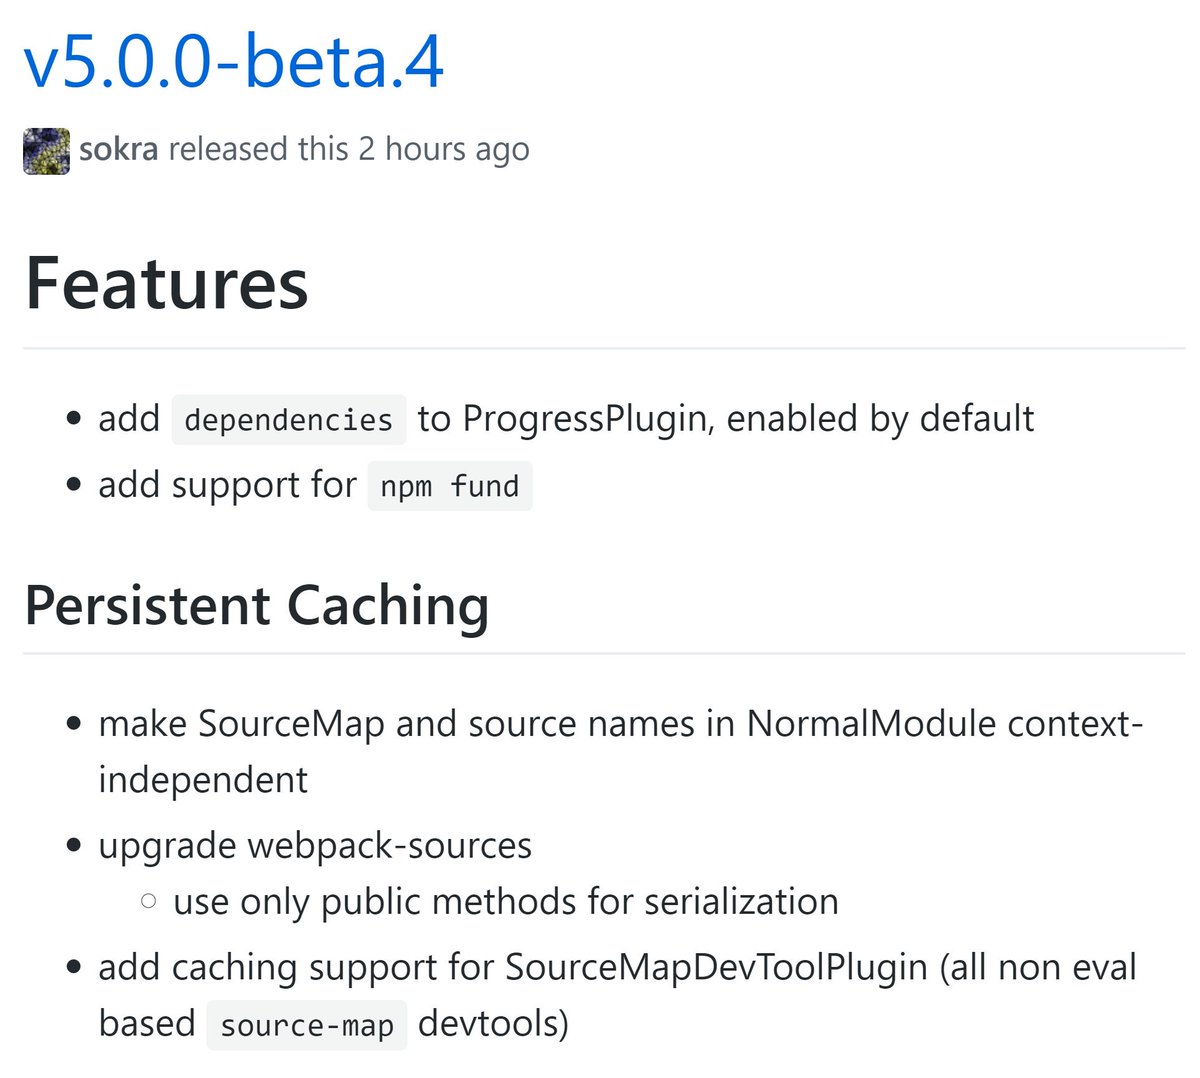Click the "devtools)" text after source-map

(x=493, y=1024)
